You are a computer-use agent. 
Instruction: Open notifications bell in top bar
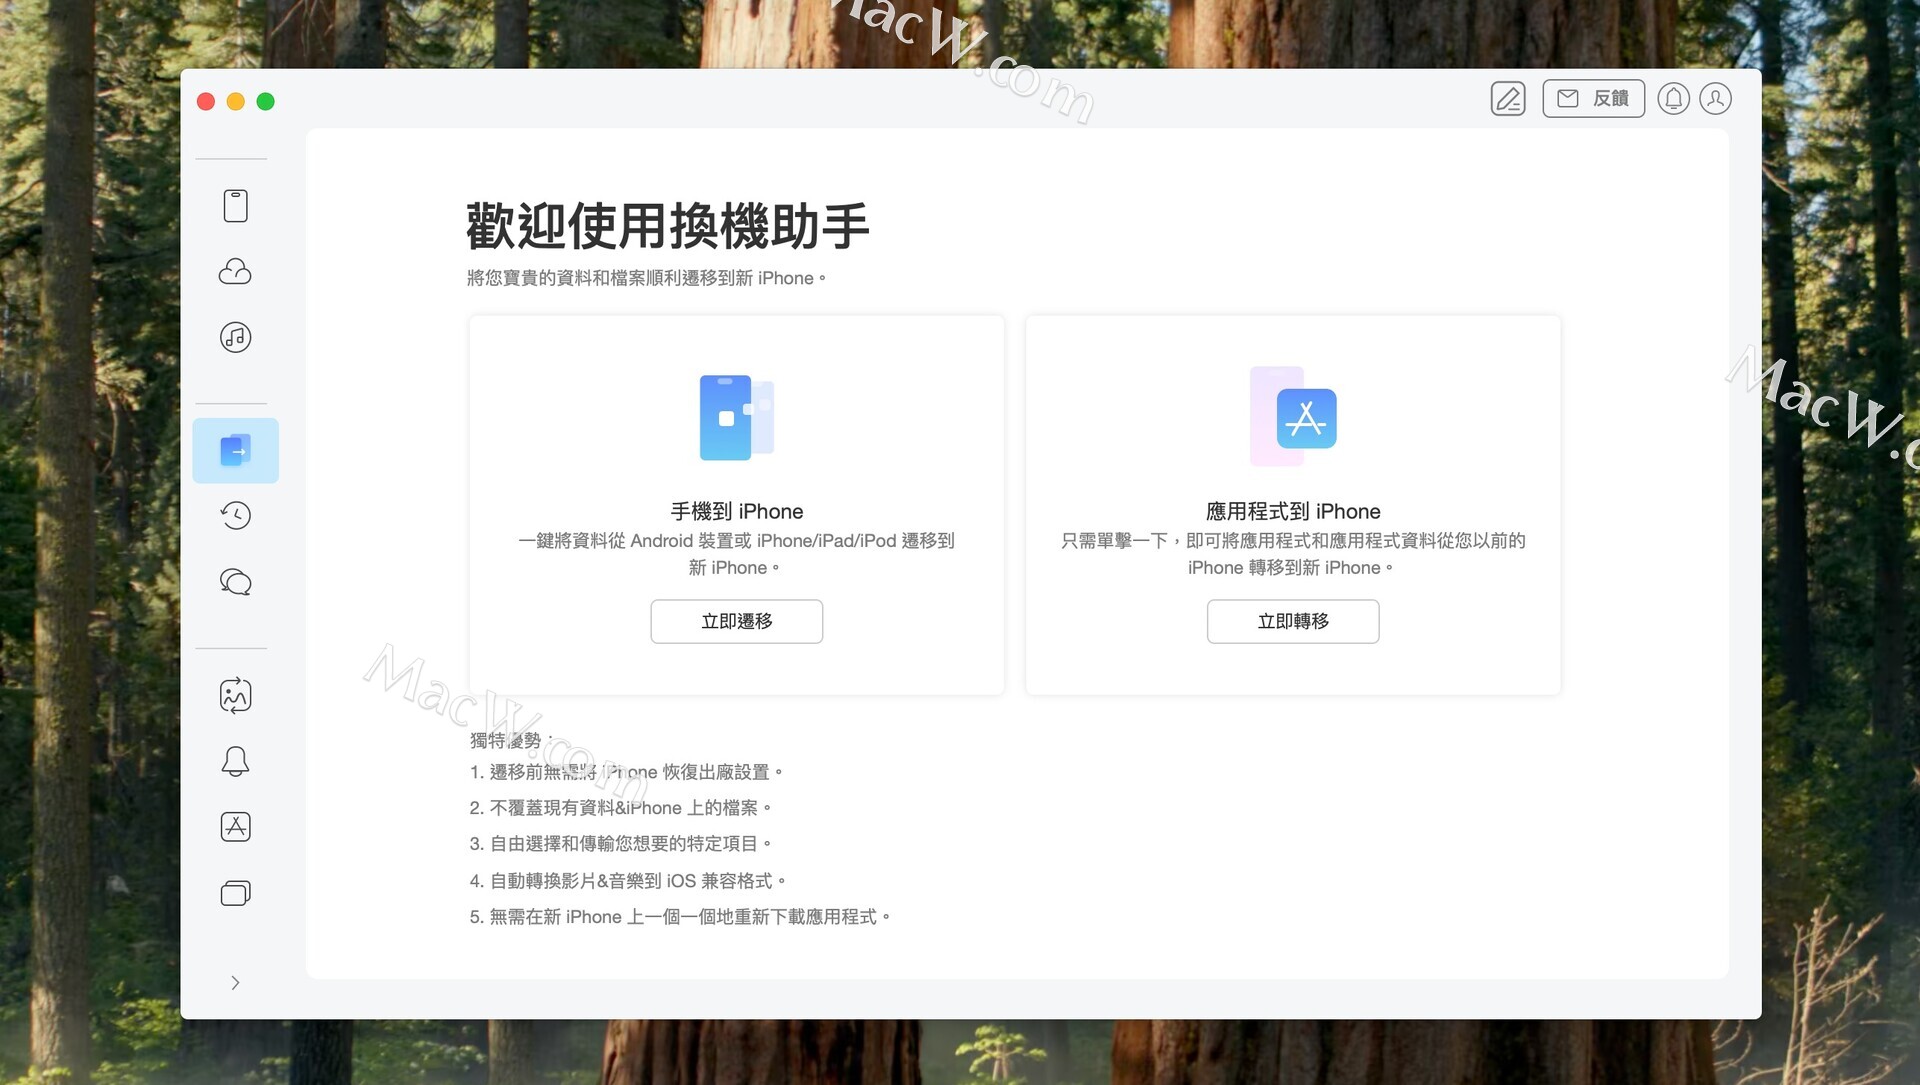pyautogui.click(x=1674, y=99)
